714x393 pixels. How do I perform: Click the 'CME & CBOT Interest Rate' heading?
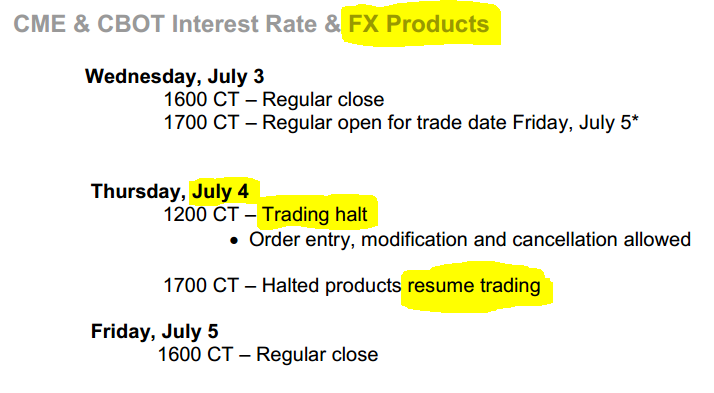tap(165, 24)
